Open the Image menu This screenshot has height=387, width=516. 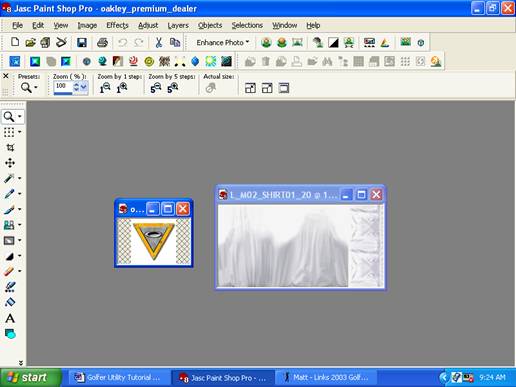pyautogui.click(x=87, y=25)
